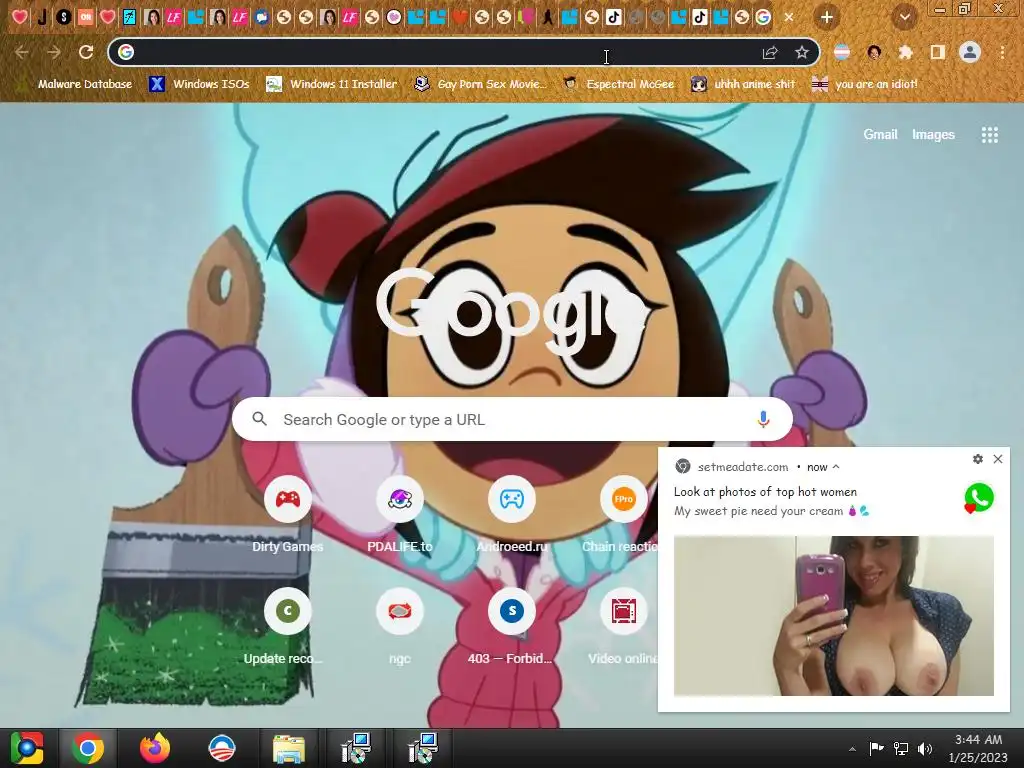The height and width of the screenshot is (768, 1024).
Task: Open a new tab with plus button
Action: [x=827, y=18]
